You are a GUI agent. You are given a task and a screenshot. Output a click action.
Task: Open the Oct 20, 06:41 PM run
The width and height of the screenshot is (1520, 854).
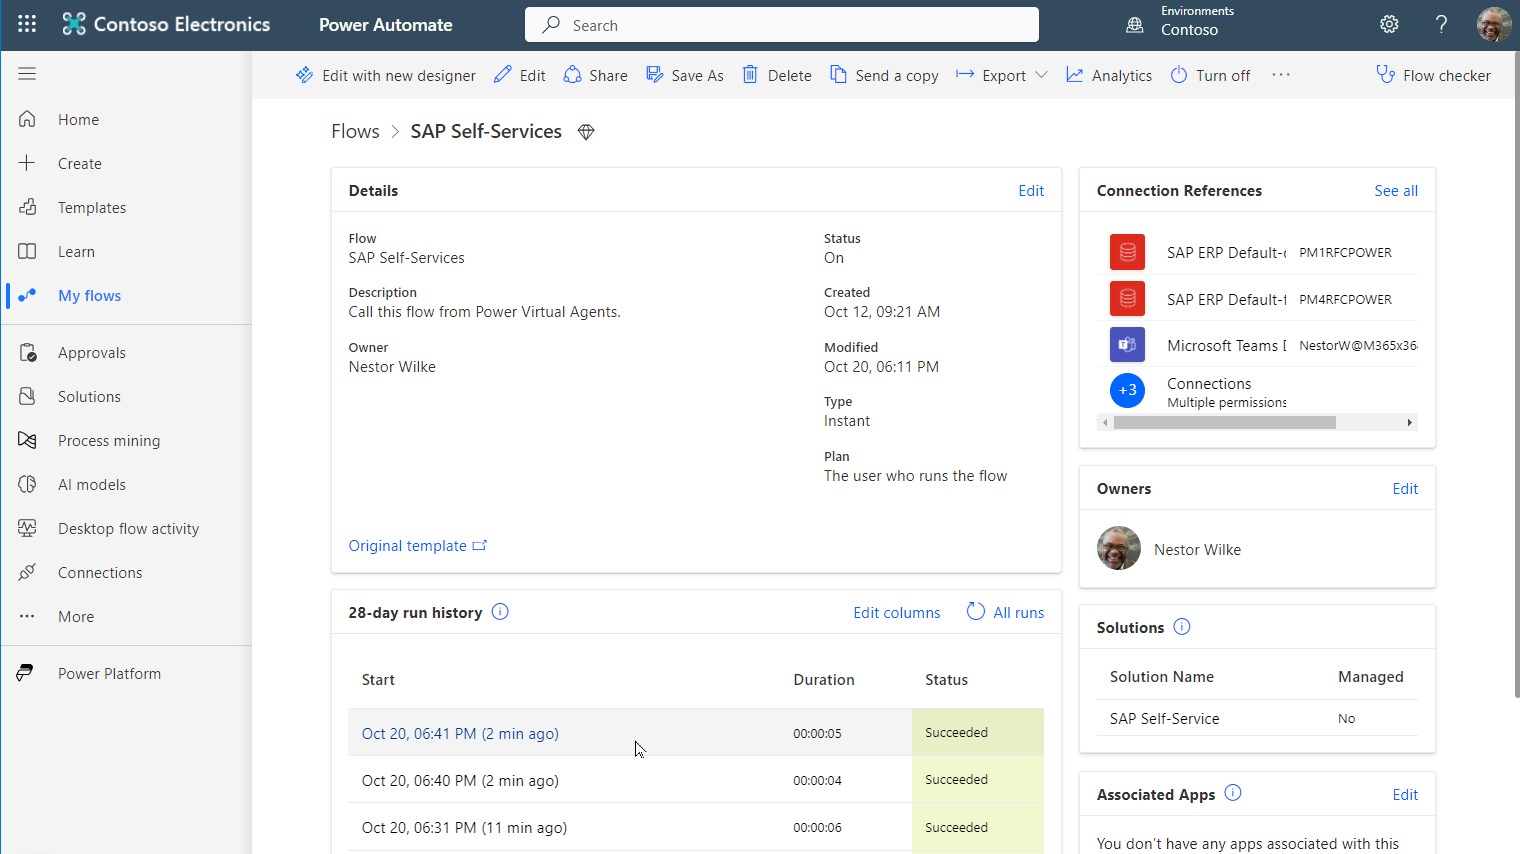pos(460,733)
